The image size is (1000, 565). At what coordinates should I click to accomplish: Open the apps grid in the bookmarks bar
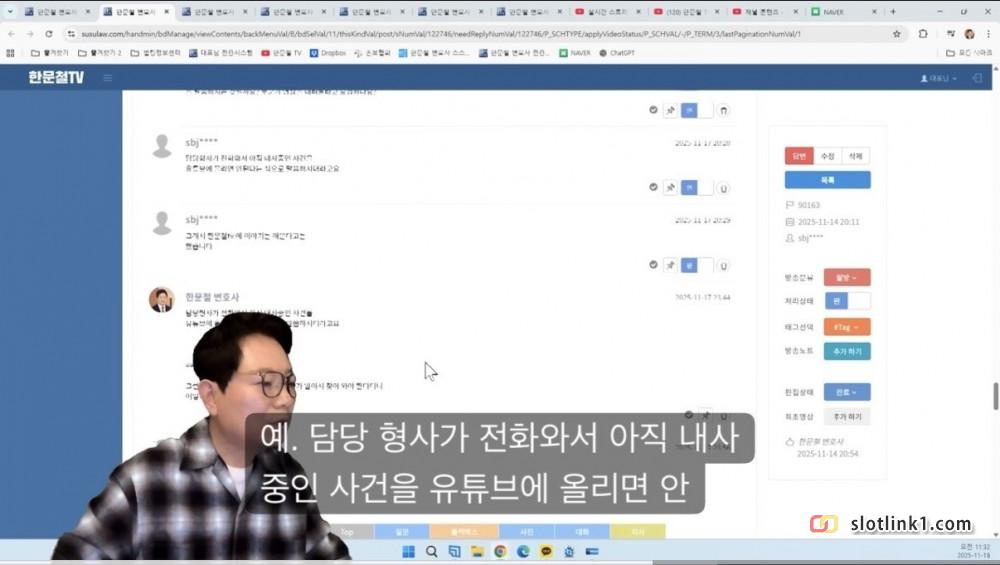(x=10, y=53)
